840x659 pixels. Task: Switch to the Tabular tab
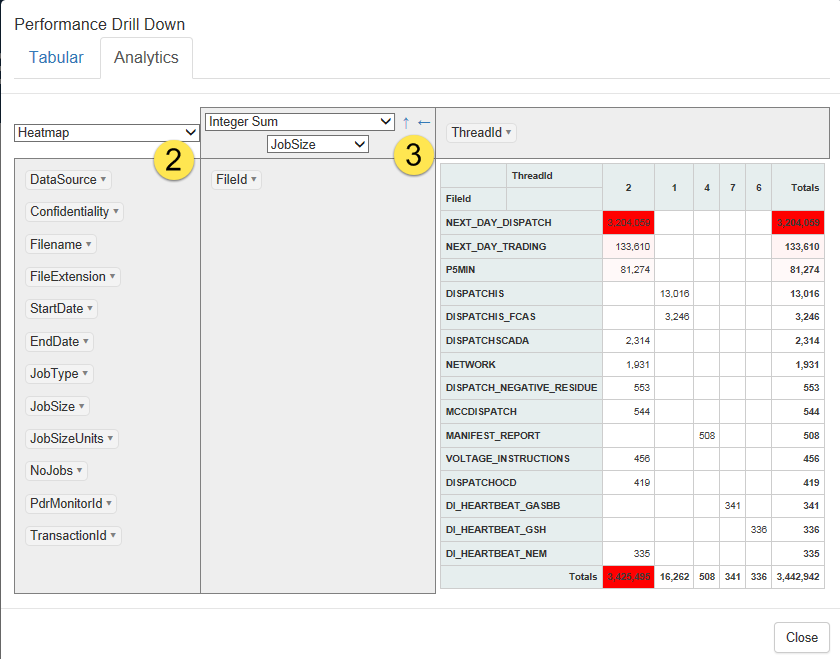click(56, 57)
